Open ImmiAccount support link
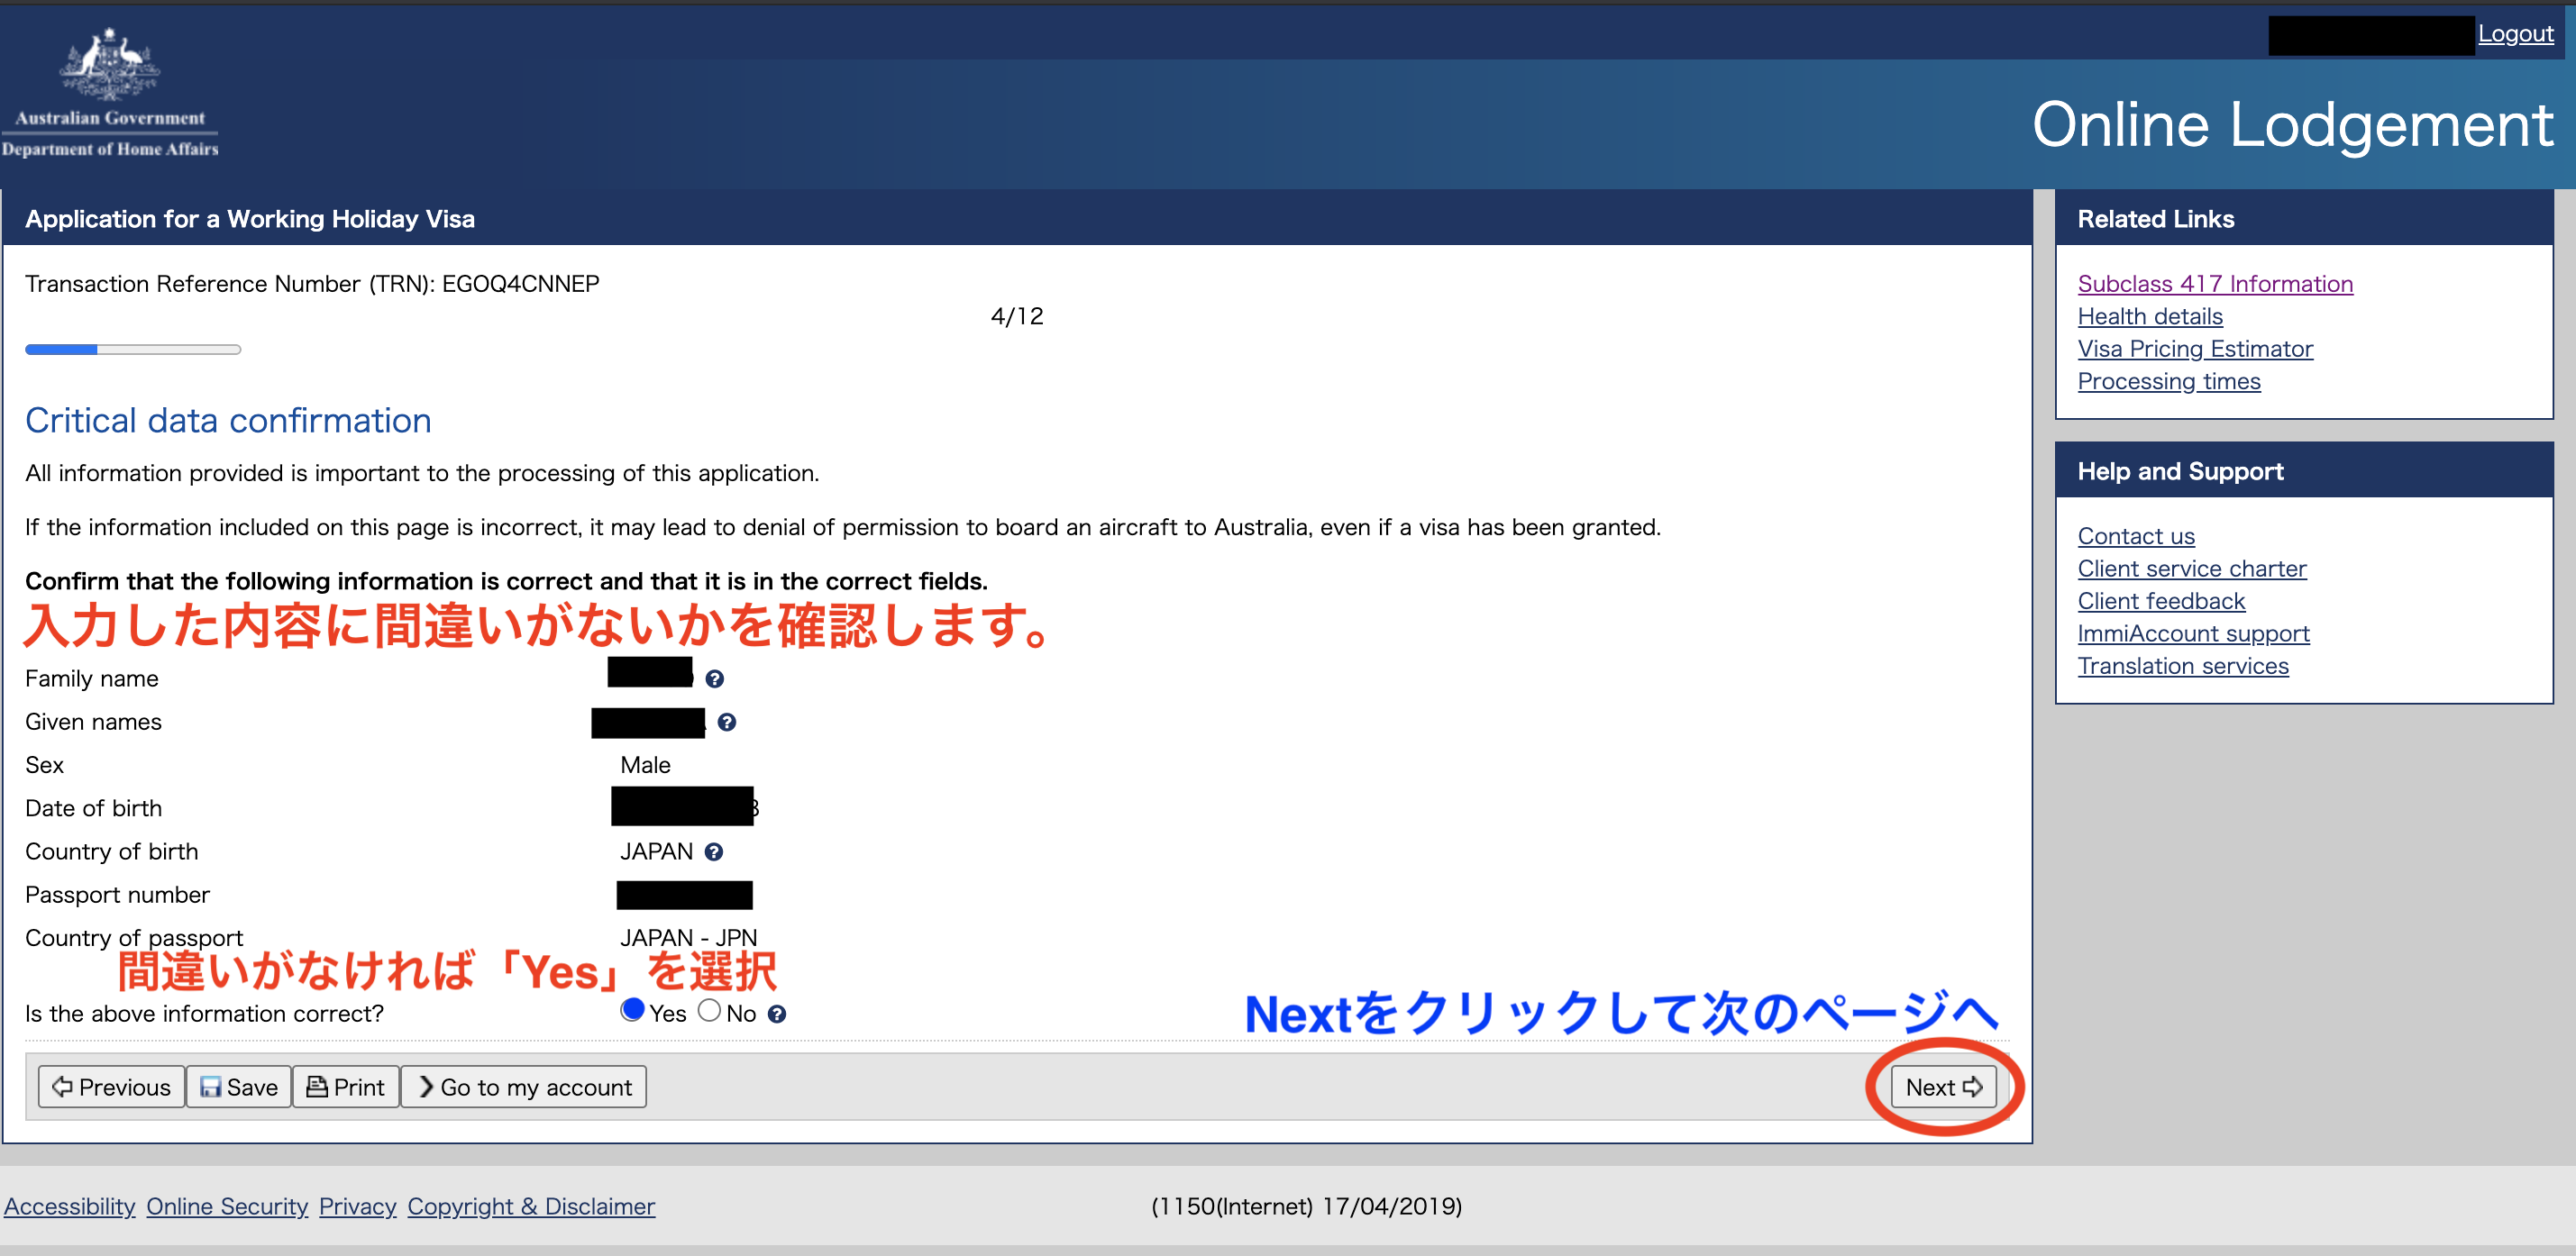Viewport: 2576px width, 1256px height. click(2193, 634)
